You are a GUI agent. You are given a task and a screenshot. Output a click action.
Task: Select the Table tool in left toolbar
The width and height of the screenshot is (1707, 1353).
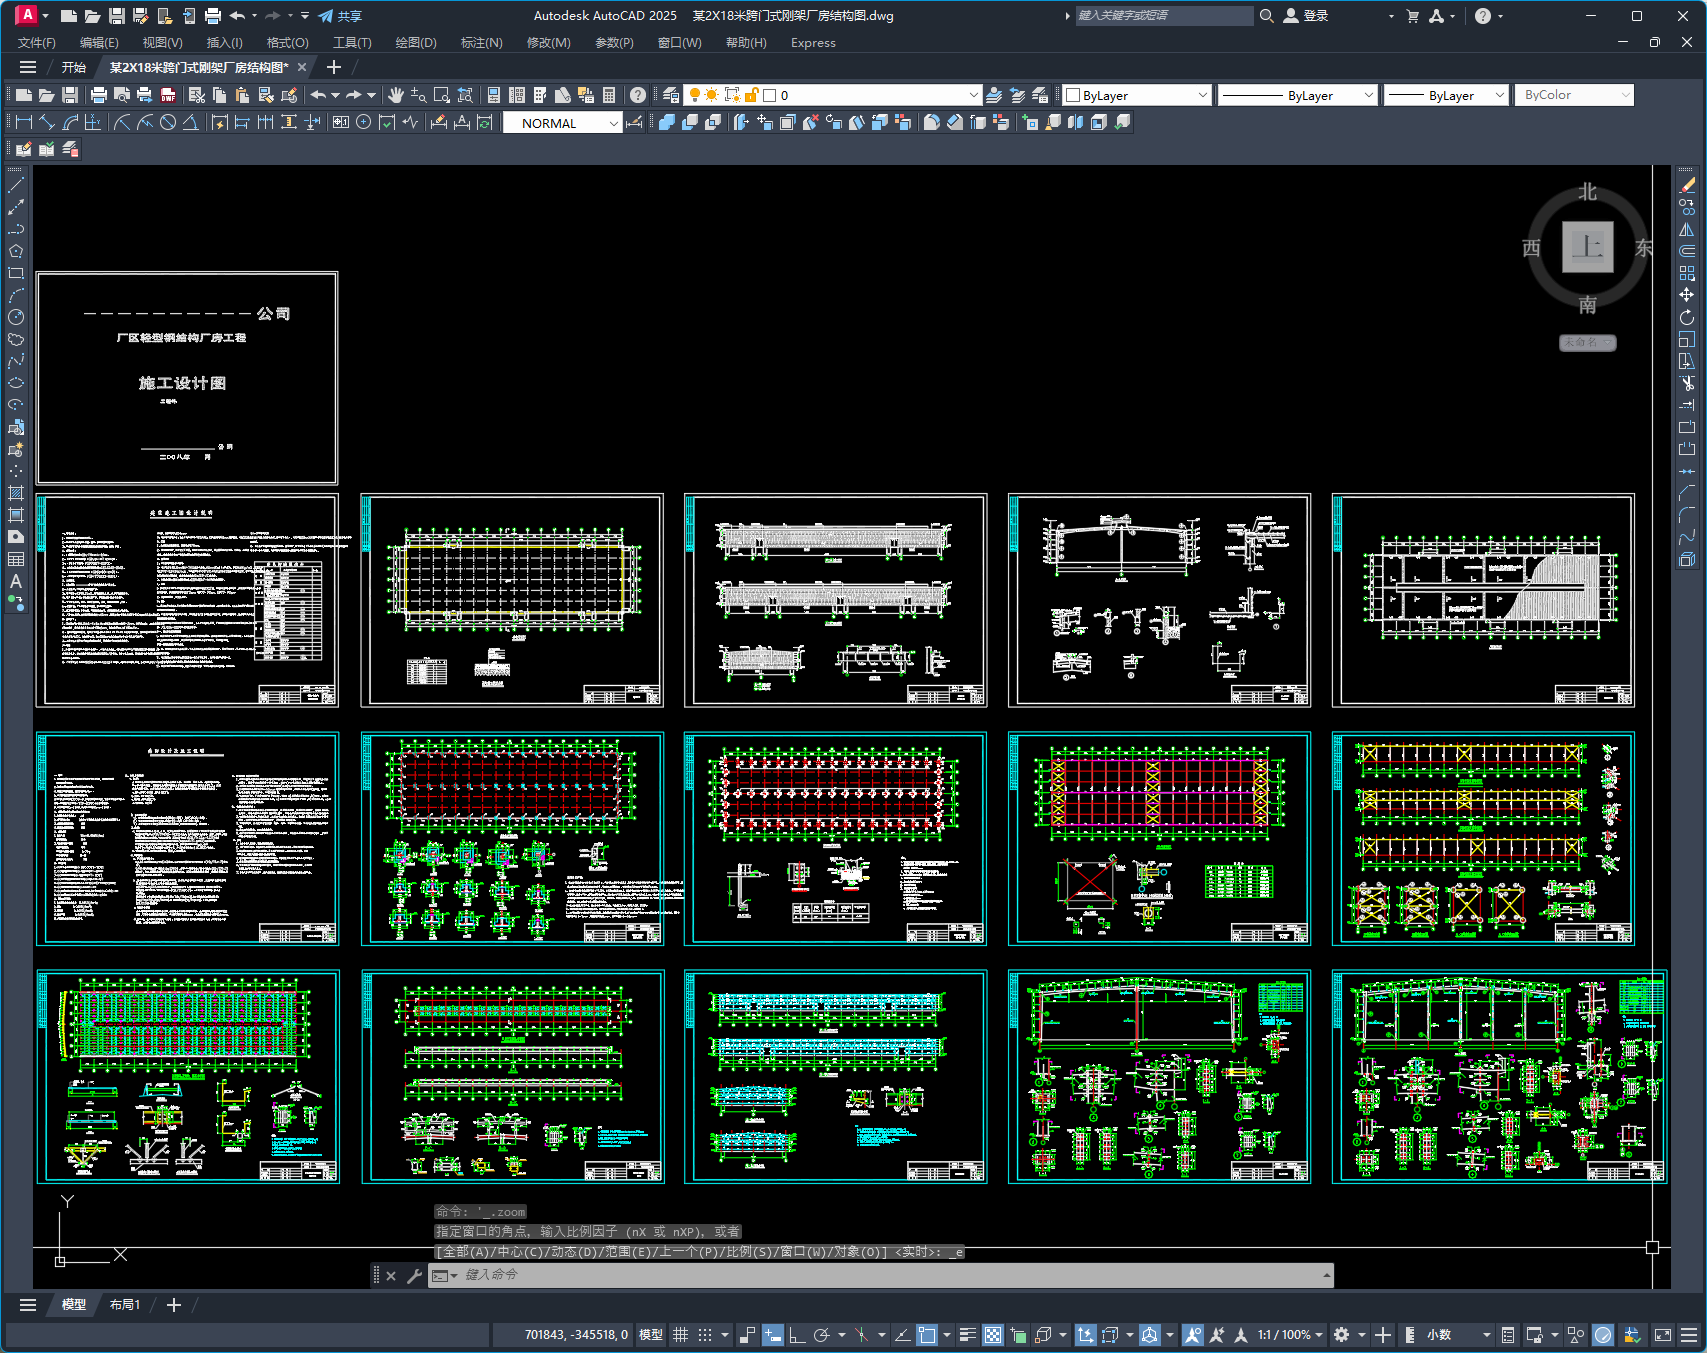pos(16,559)
